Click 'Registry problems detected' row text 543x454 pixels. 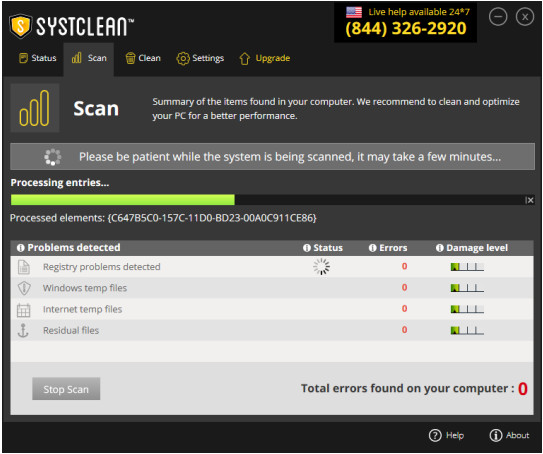(101, 267)
